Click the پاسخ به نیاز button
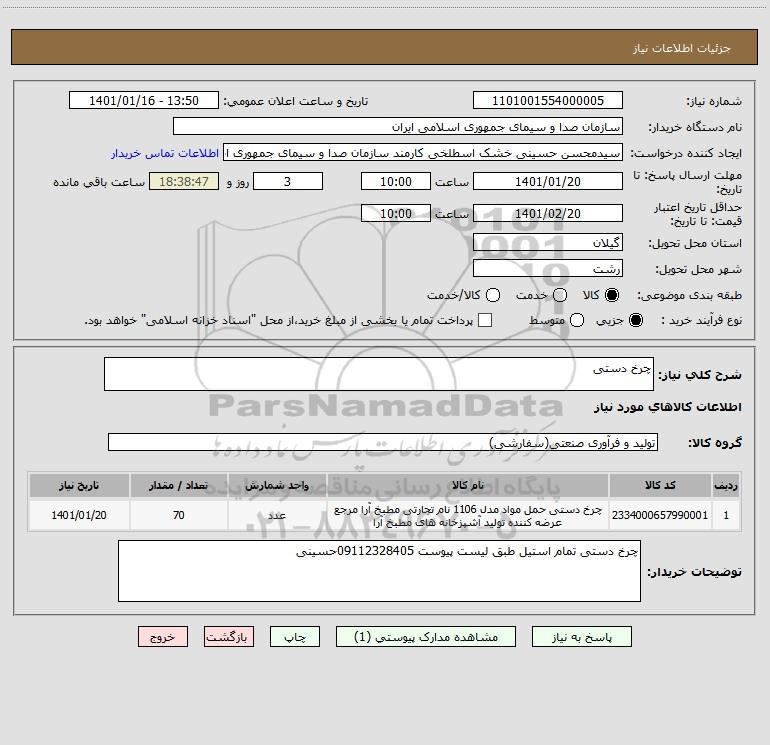This screenshot has height=745, width=770. (x=582, y=637)
